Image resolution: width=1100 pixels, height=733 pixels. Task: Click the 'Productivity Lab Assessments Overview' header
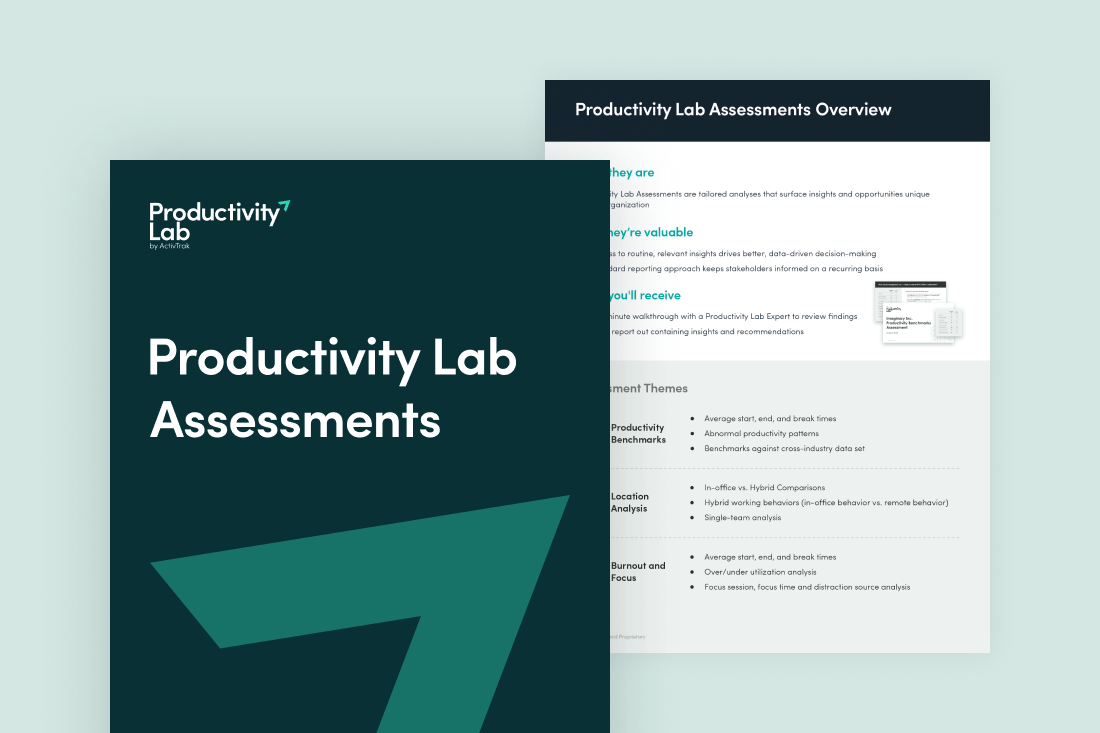[733, 109]
